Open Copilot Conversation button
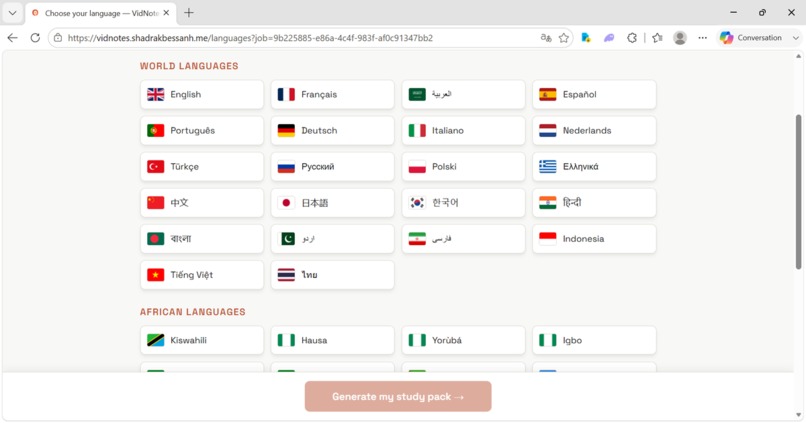 pyautogui.click(x=751, y=38)
